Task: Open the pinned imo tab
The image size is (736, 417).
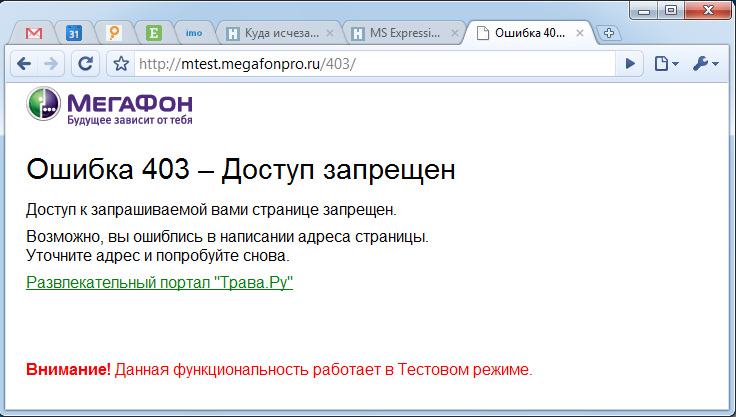Action: (x=193, y=33)
